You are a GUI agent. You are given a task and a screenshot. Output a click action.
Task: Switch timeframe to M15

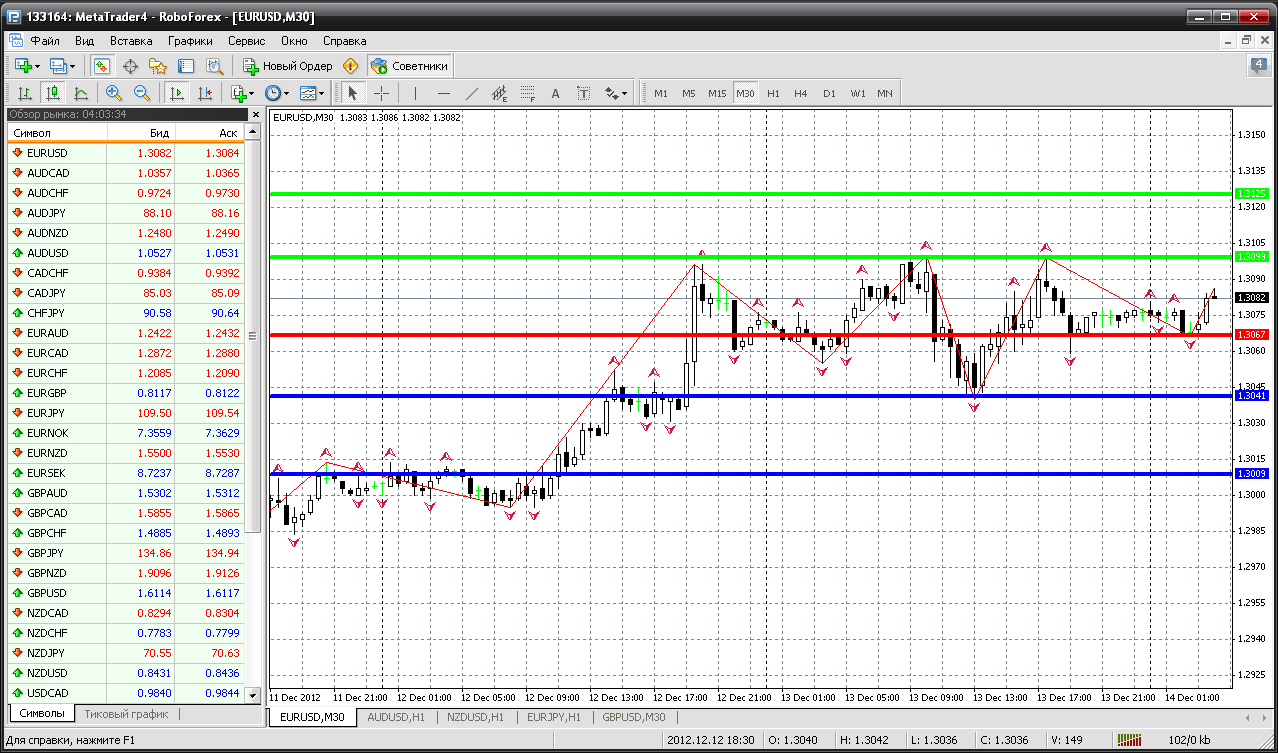(717, 93)
